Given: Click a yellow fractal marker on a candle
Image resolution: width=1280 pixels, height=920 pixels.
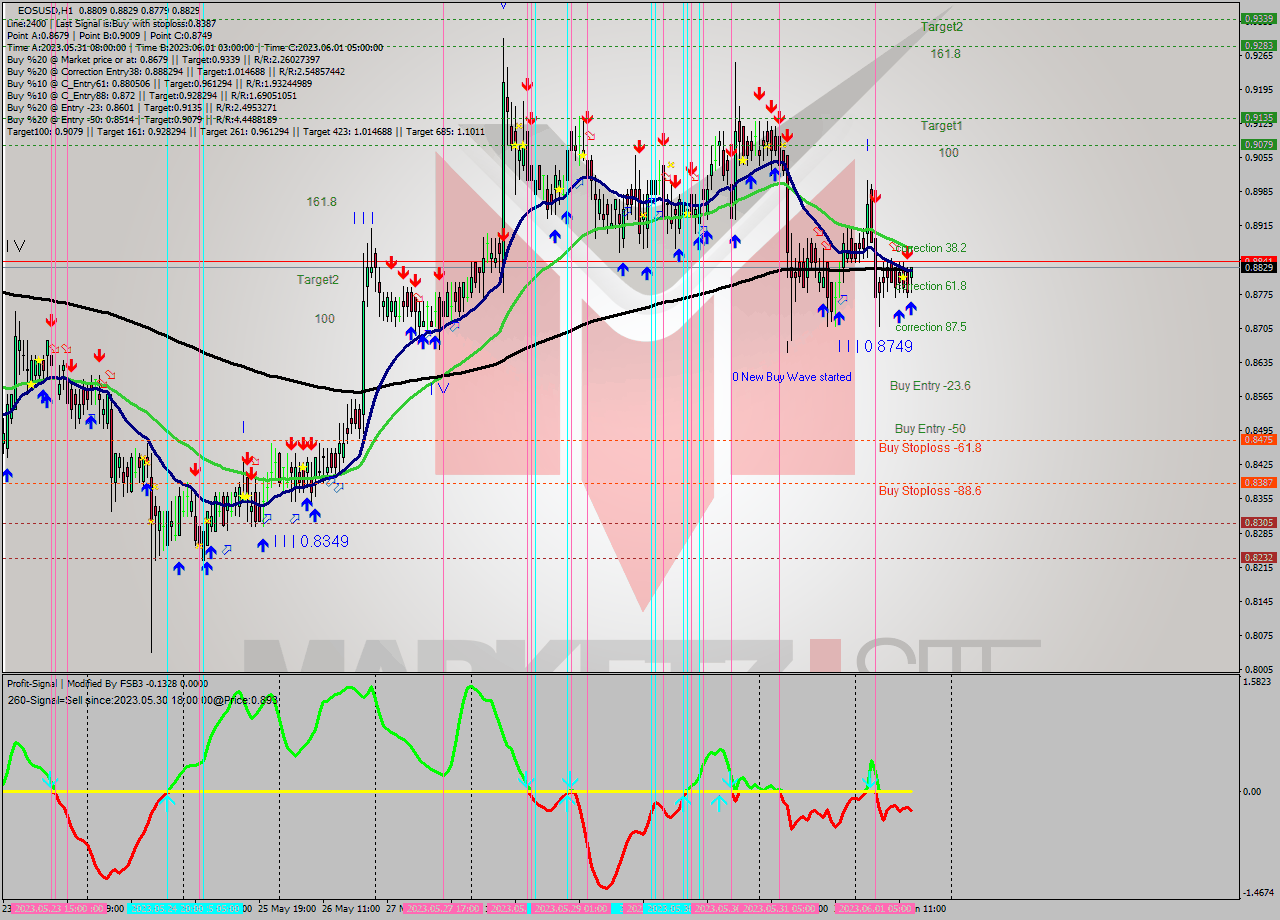Looking at the screenshot, I should [516, 147].
